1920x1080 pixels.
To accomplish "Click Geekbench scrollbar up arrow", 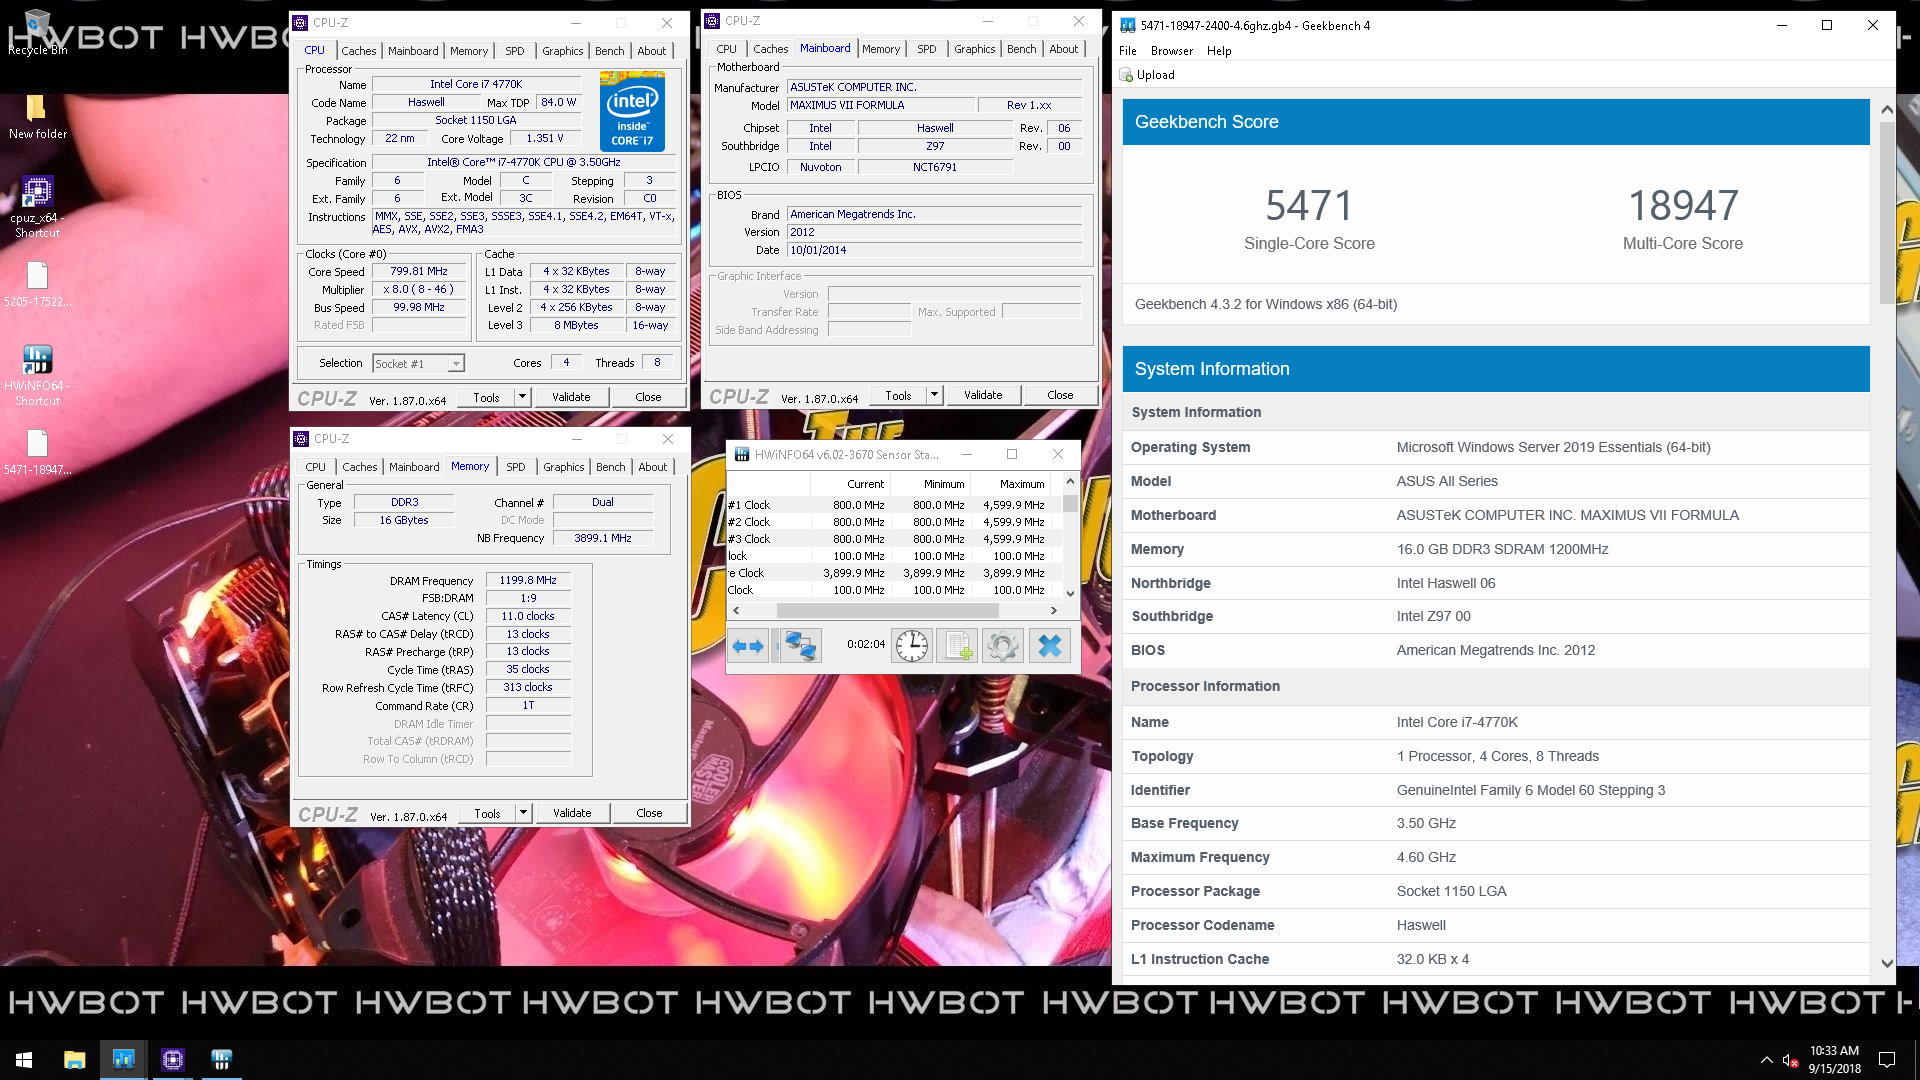I will [x=1887, y=109].
